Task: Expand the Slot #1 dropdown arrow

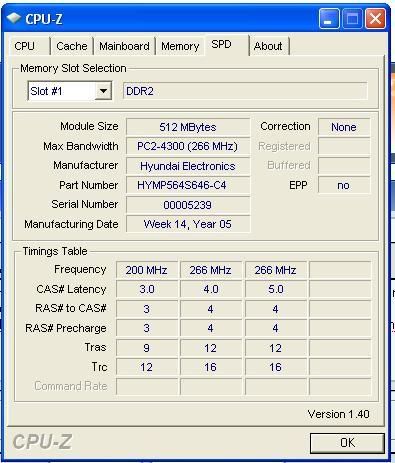Action: click(x=103, y=91)
